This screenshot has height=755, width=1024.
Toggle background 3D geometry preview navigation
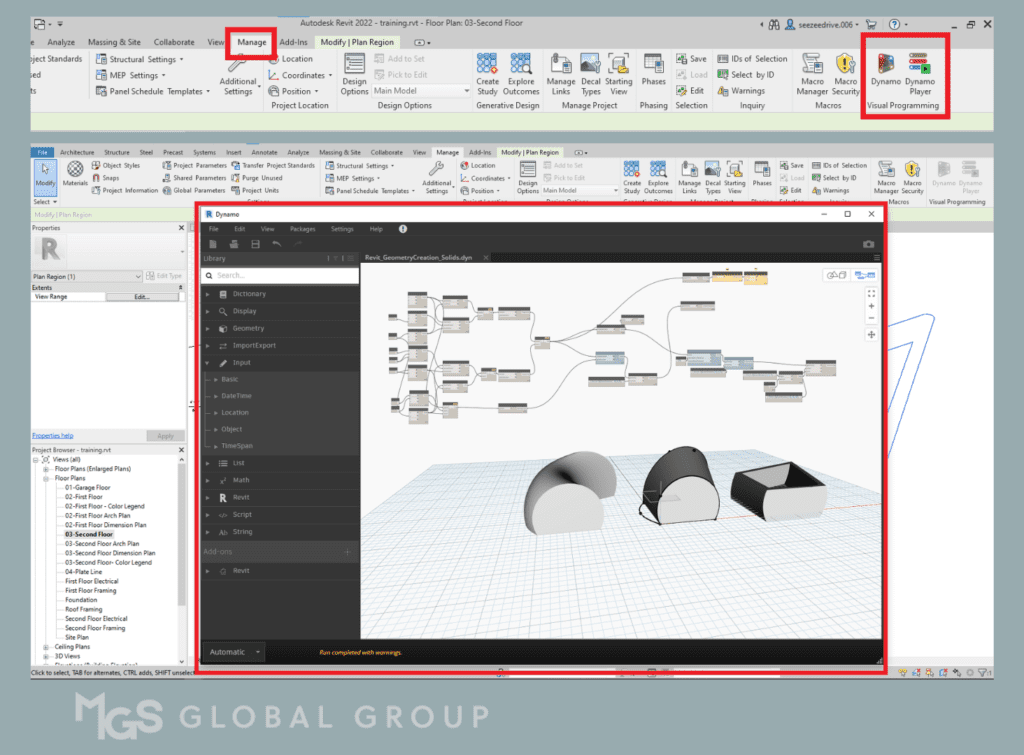(836, 275)
